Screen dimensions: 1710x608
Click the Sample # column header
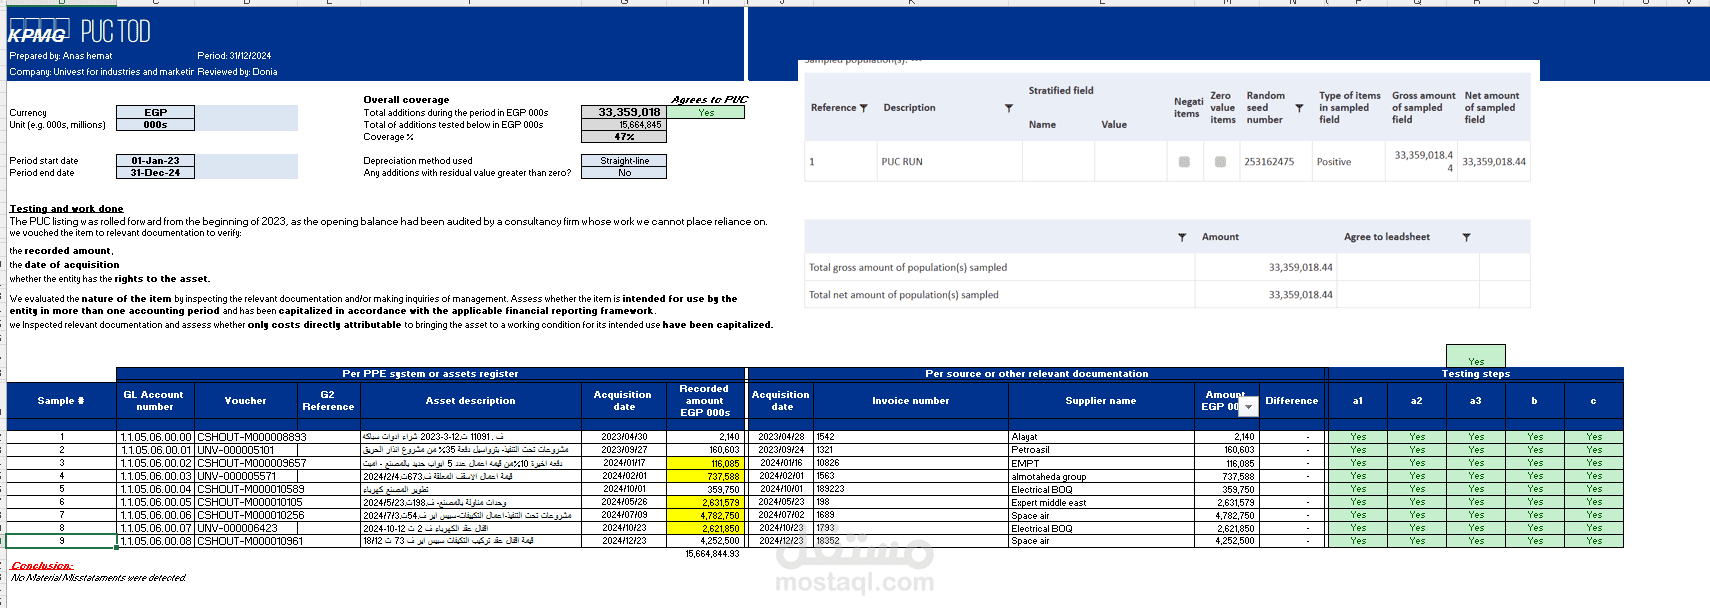coord(61,401)
